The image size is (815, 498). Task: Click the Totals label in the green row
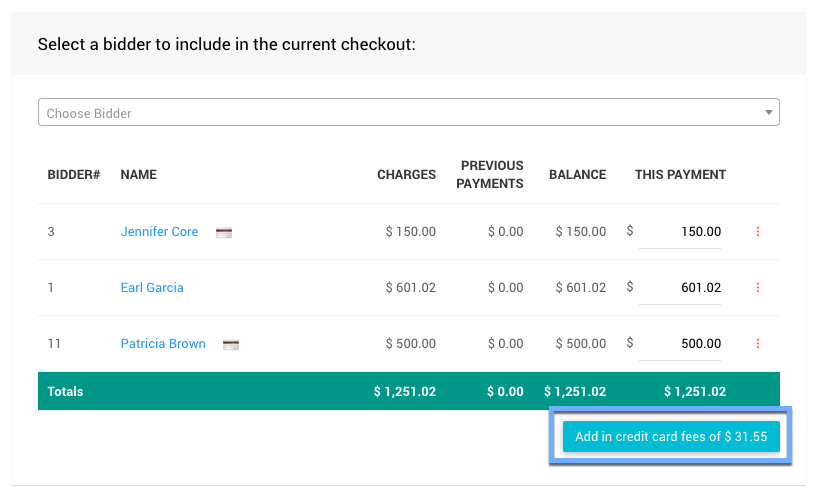(66, 392)
